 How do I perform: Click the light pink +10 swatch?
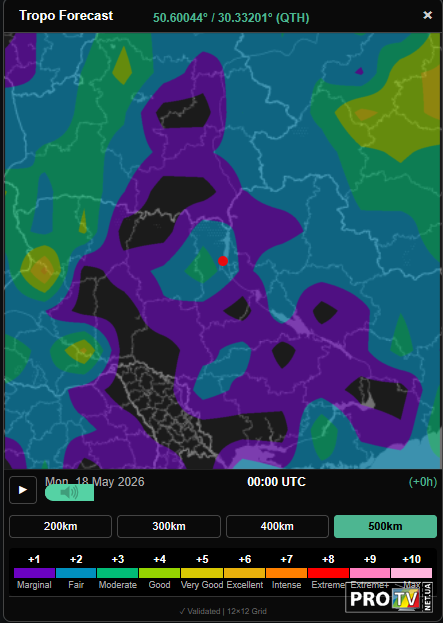(411, 573)
